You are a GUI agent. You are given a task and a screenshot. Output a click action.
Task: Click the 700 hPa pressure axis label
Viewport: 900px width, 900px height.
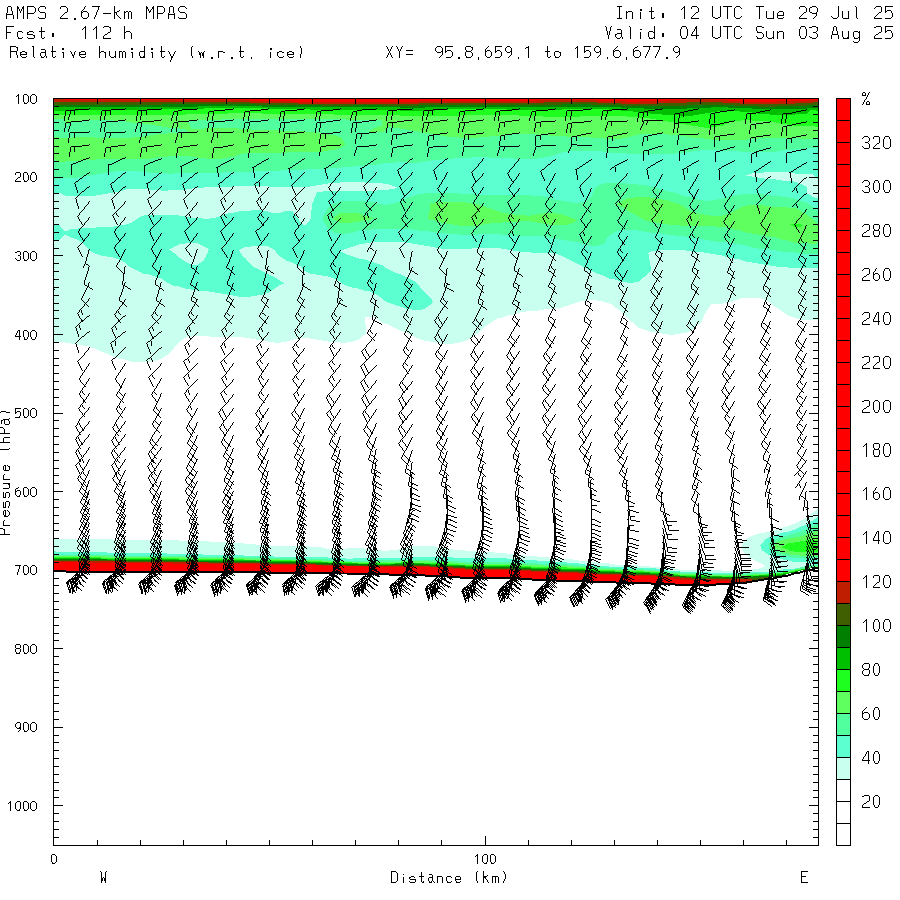tap(26, 571)
